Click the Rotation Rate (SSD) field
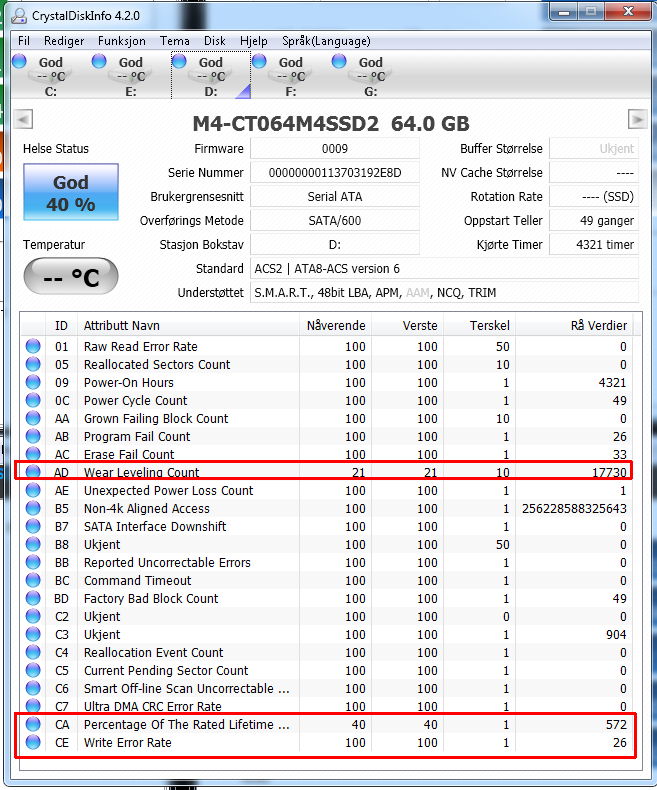Screen dimensions: 657x790 [594, 196]
